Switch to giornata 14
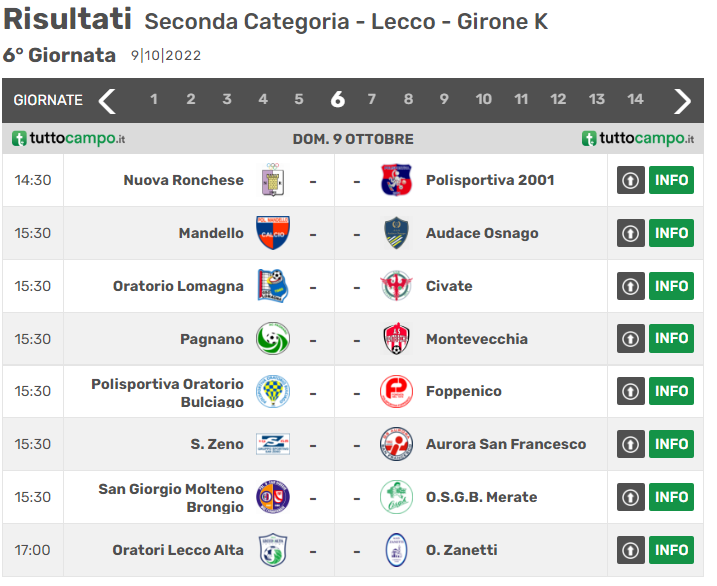 pyautogui.click(x=635, y=100)
